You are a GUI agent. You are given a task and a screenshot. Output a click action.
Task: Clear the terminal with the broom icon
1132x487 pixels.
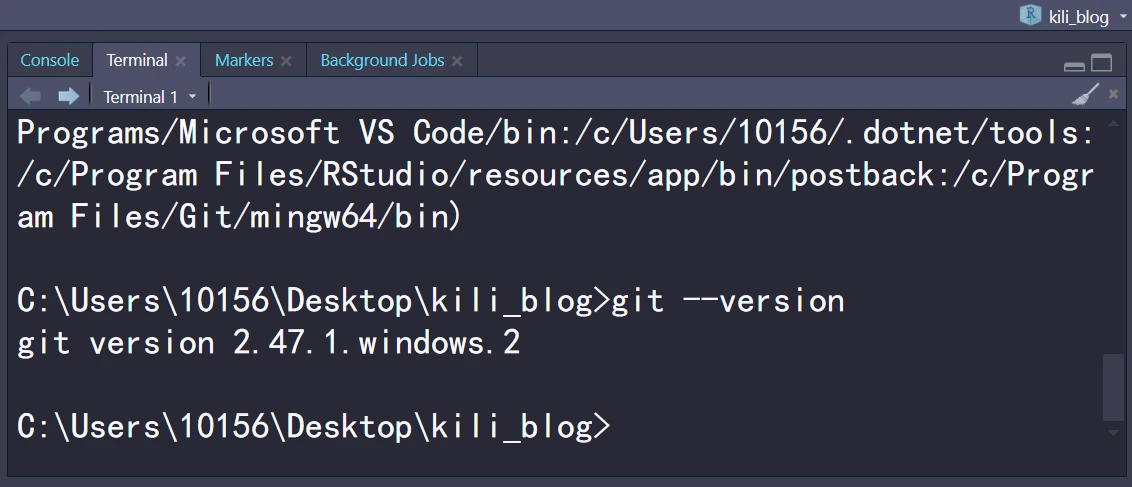[x=1085, y=95]
